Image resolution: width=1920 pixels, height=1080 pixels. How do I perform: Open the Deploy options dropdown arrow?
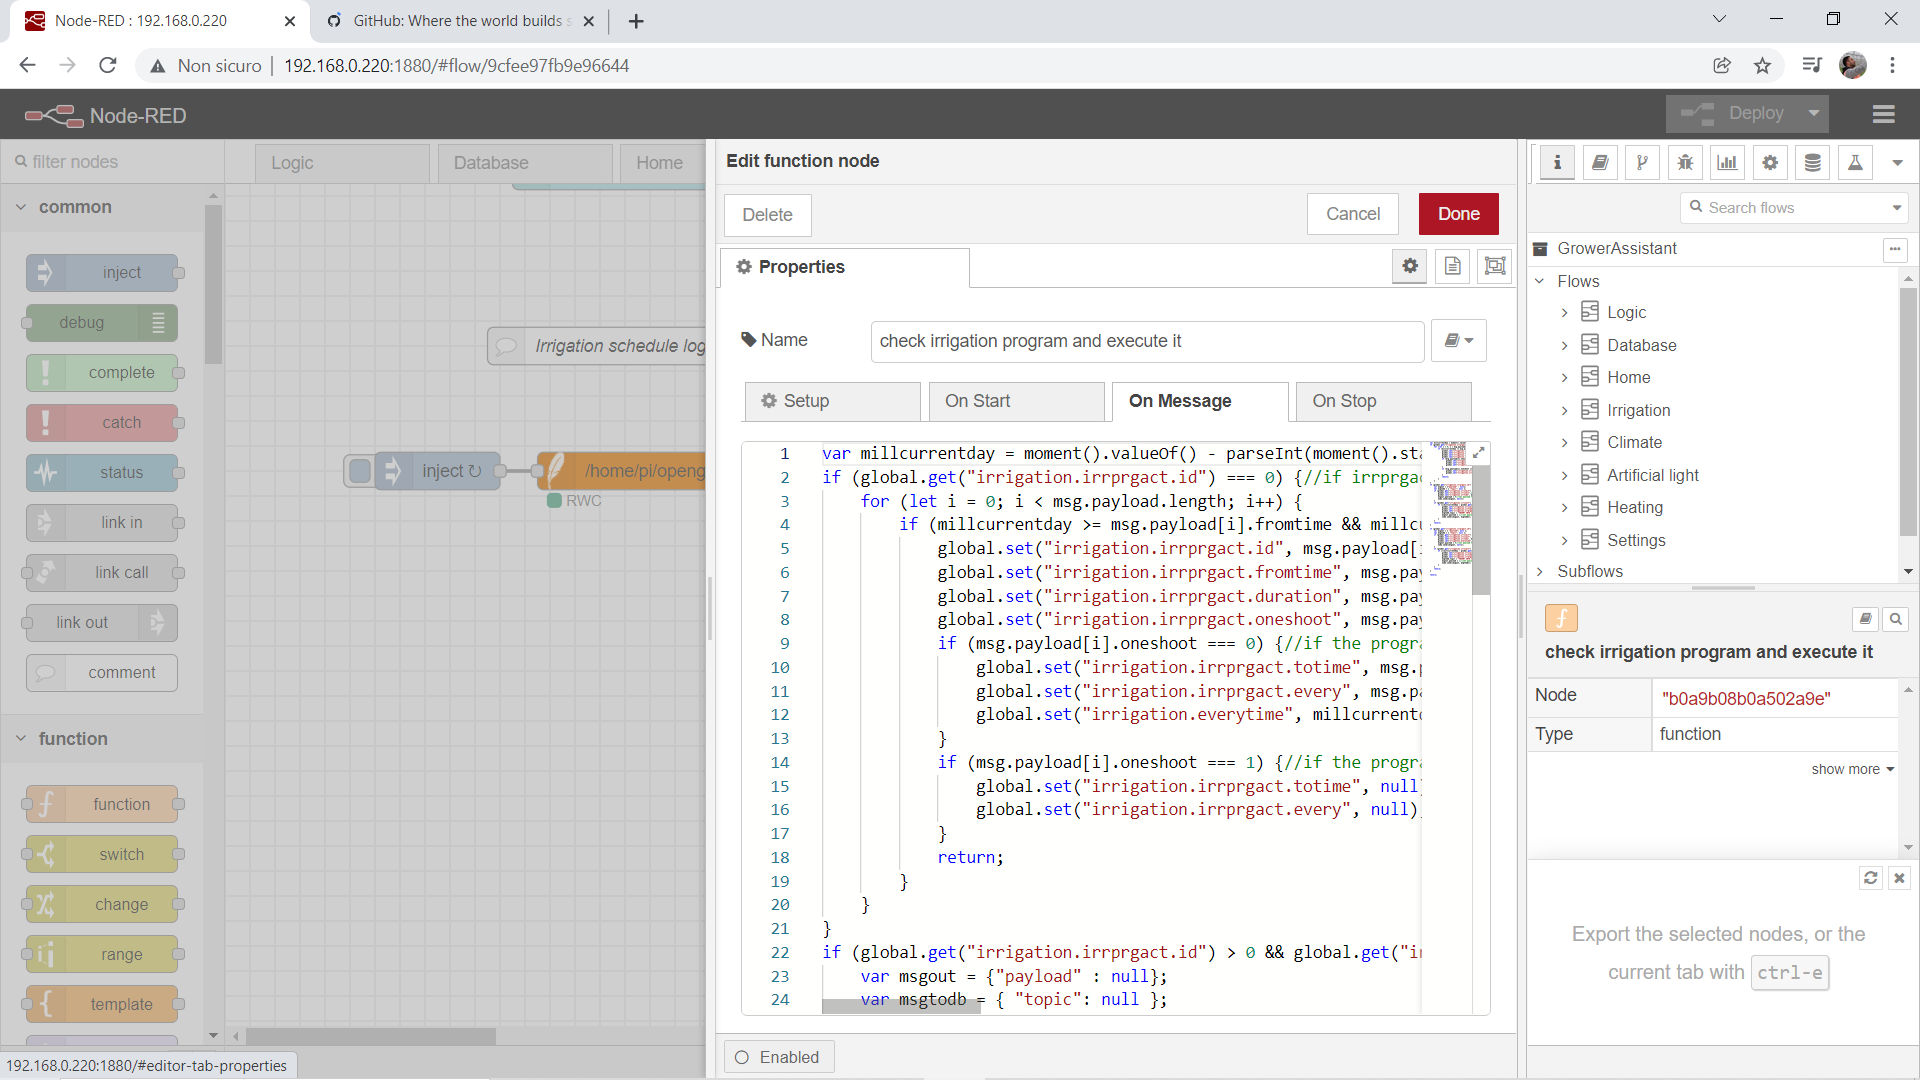click(x=1813, y=114)
